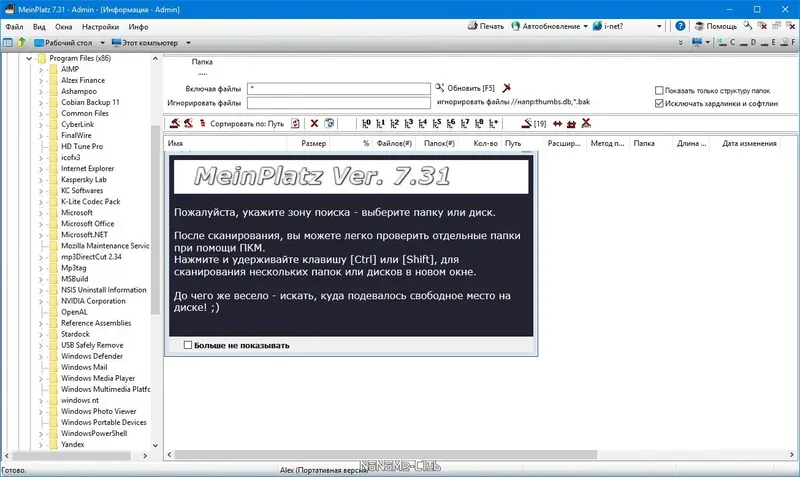Click the red double-arrow column width icon
This screenshot has width=800, height=477.
tap(558, 123)
